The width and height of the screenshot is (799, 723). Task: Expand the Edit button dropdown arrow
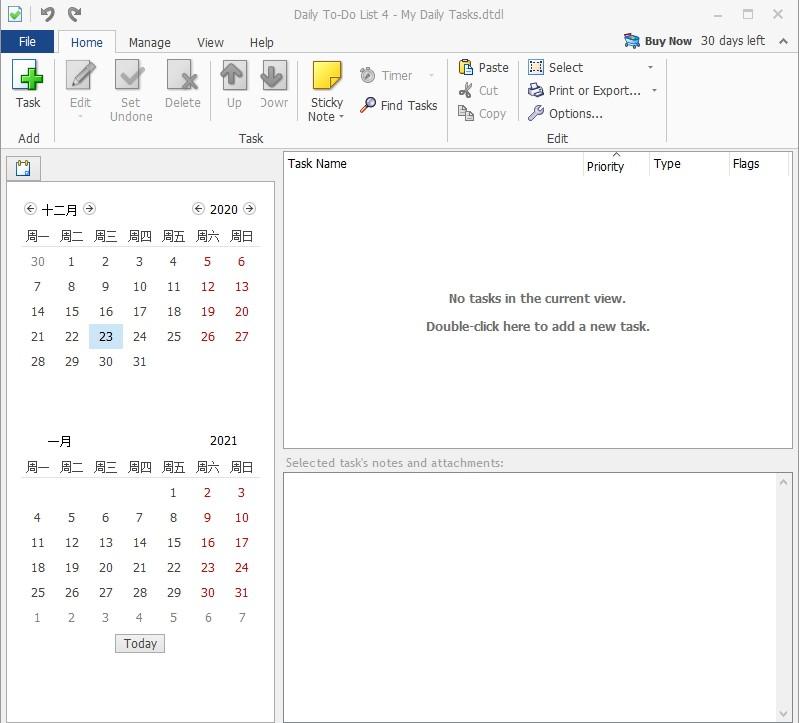click(x=81, y=117)
